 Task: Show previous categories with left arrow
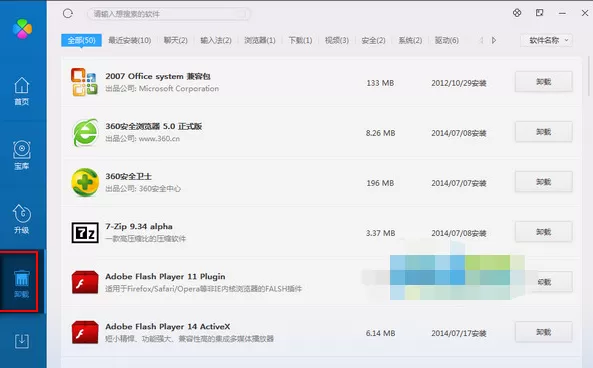481,40
